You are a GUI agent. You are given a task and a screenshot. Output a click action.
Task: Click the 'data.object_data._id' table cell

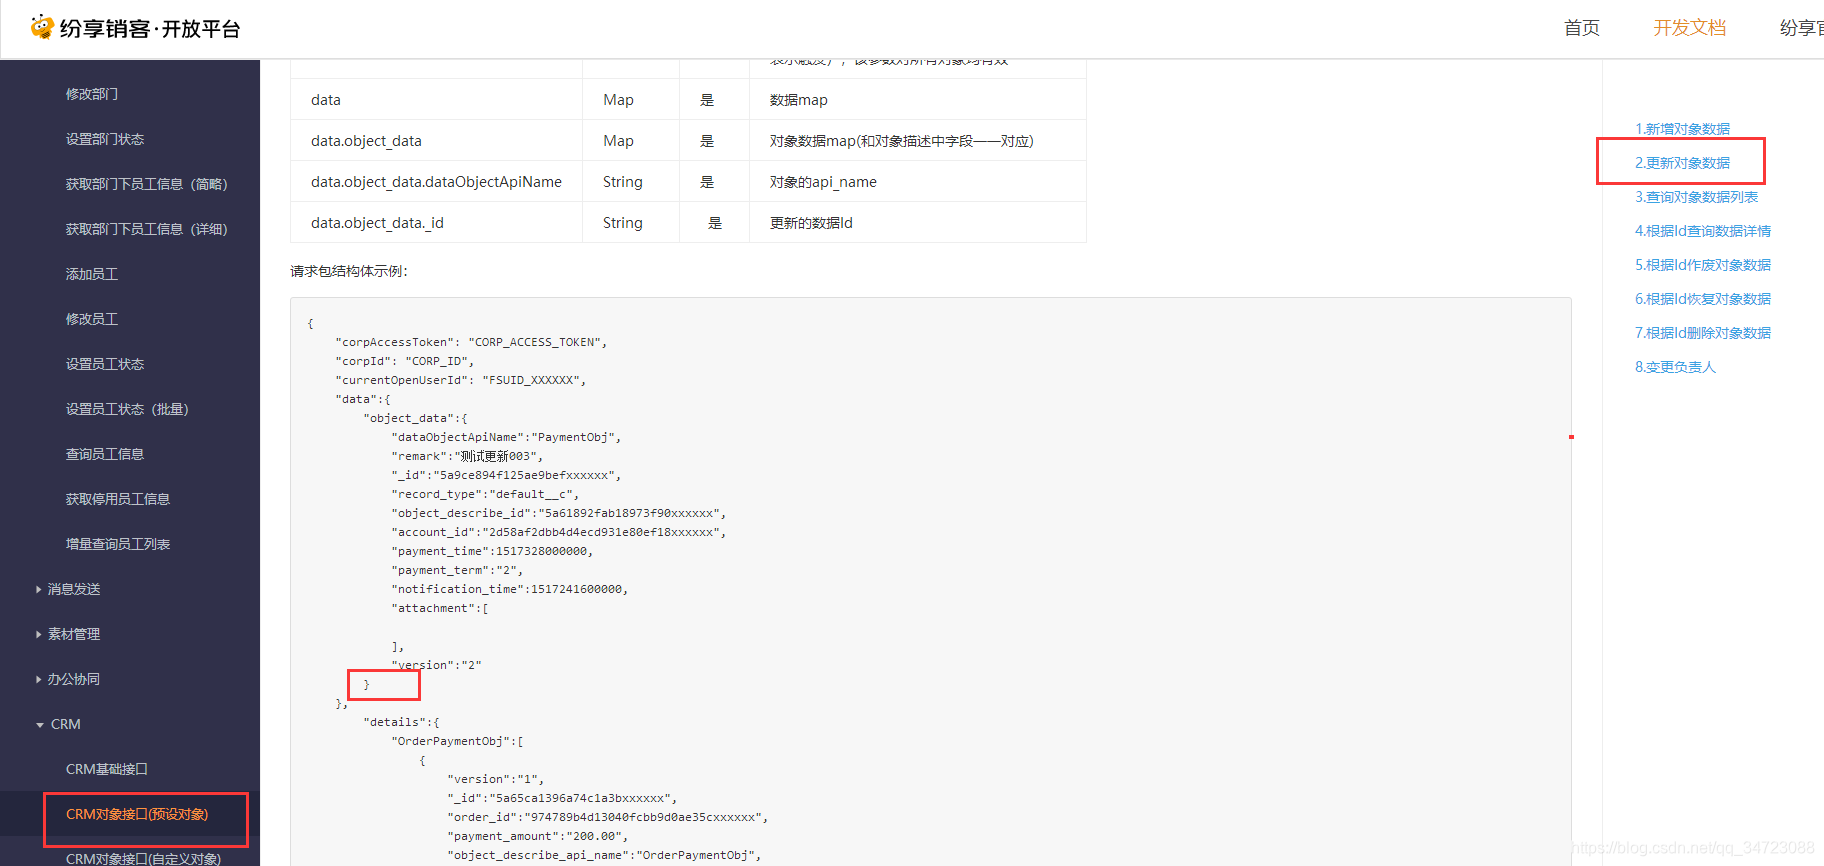436,223
